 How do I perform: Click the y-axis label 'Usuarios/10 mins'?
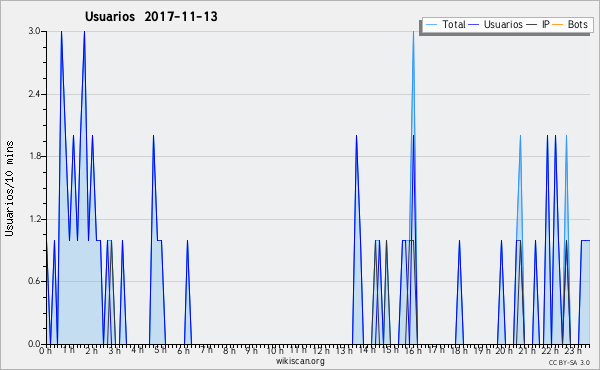9,188
